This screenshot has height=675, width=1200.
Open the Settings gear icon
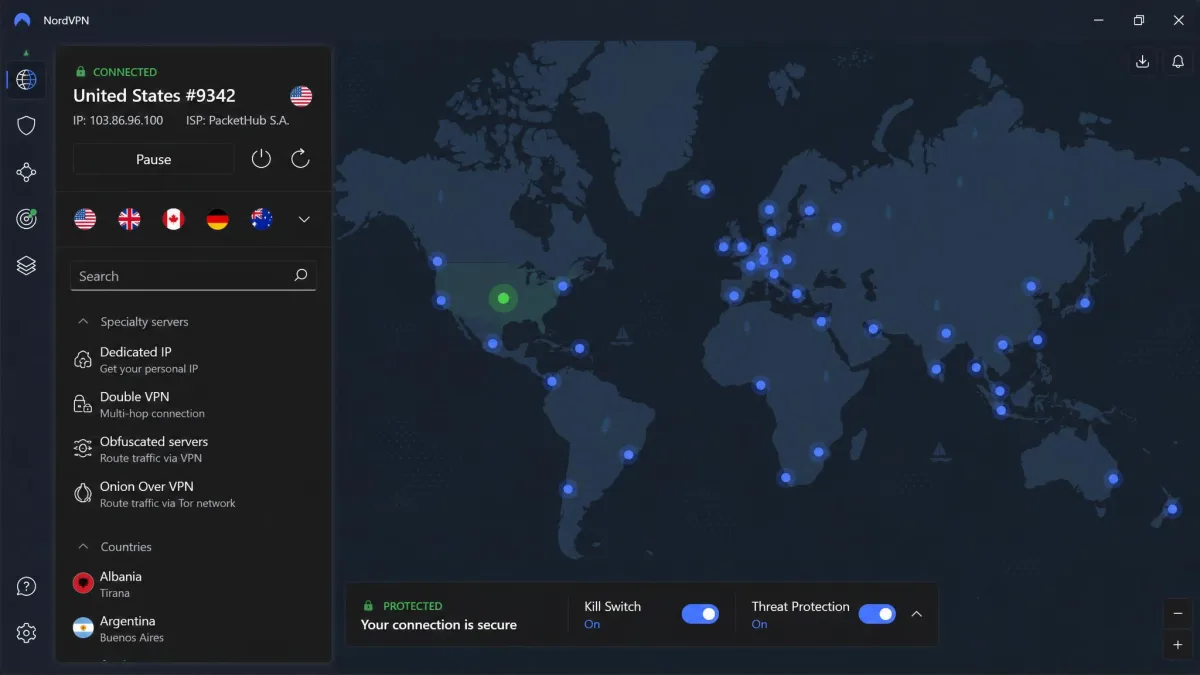(27, 633)
